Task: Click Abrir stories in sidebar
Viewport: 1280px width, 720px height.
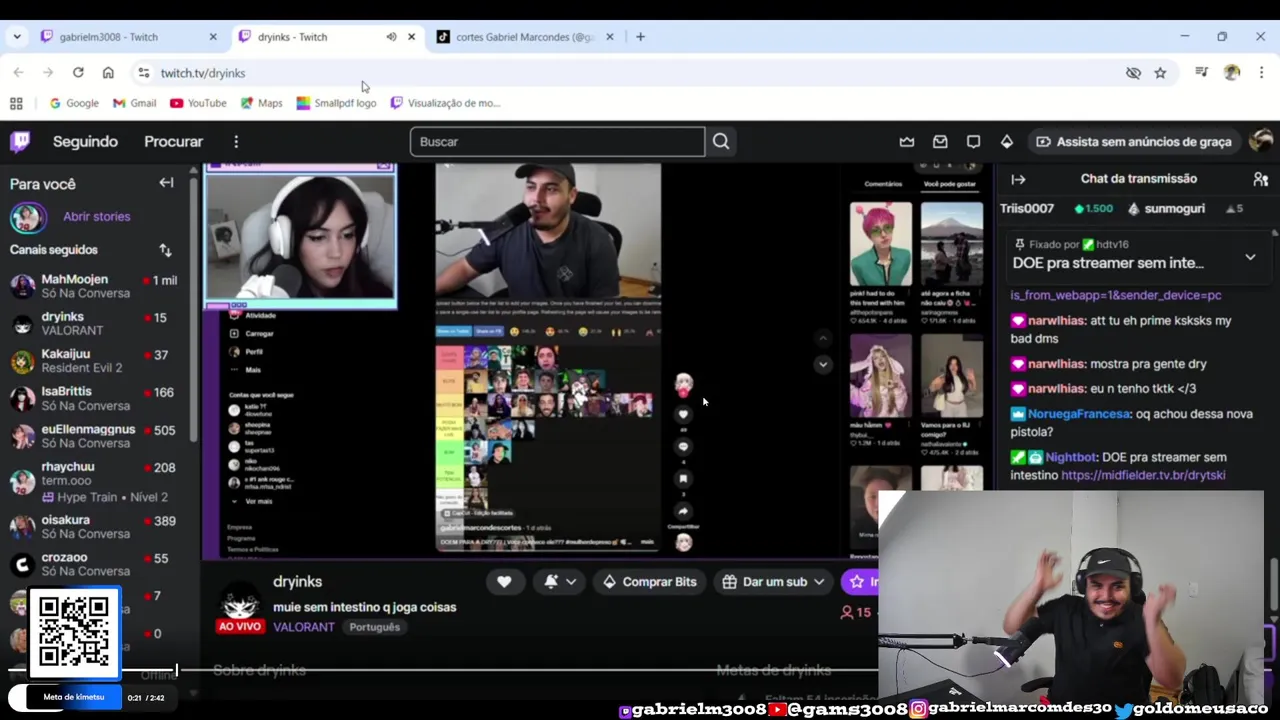Action: (x=96, y=216)
